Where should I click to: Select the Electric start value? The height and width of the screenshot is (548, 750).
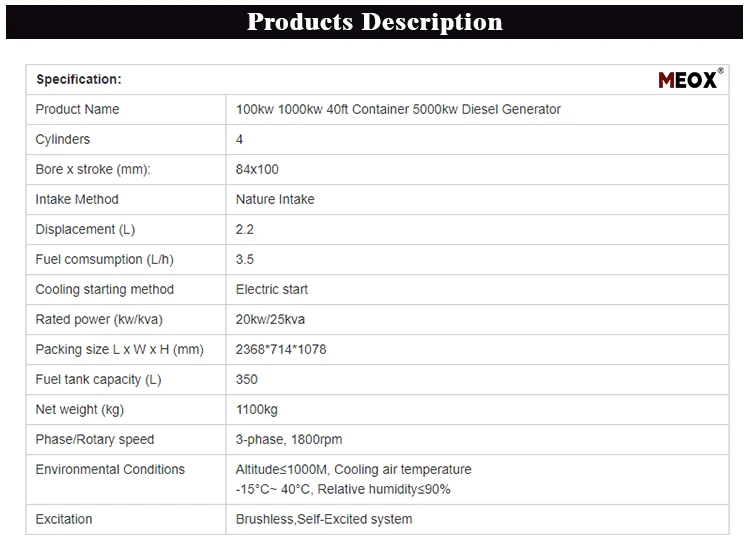point(272,289)
